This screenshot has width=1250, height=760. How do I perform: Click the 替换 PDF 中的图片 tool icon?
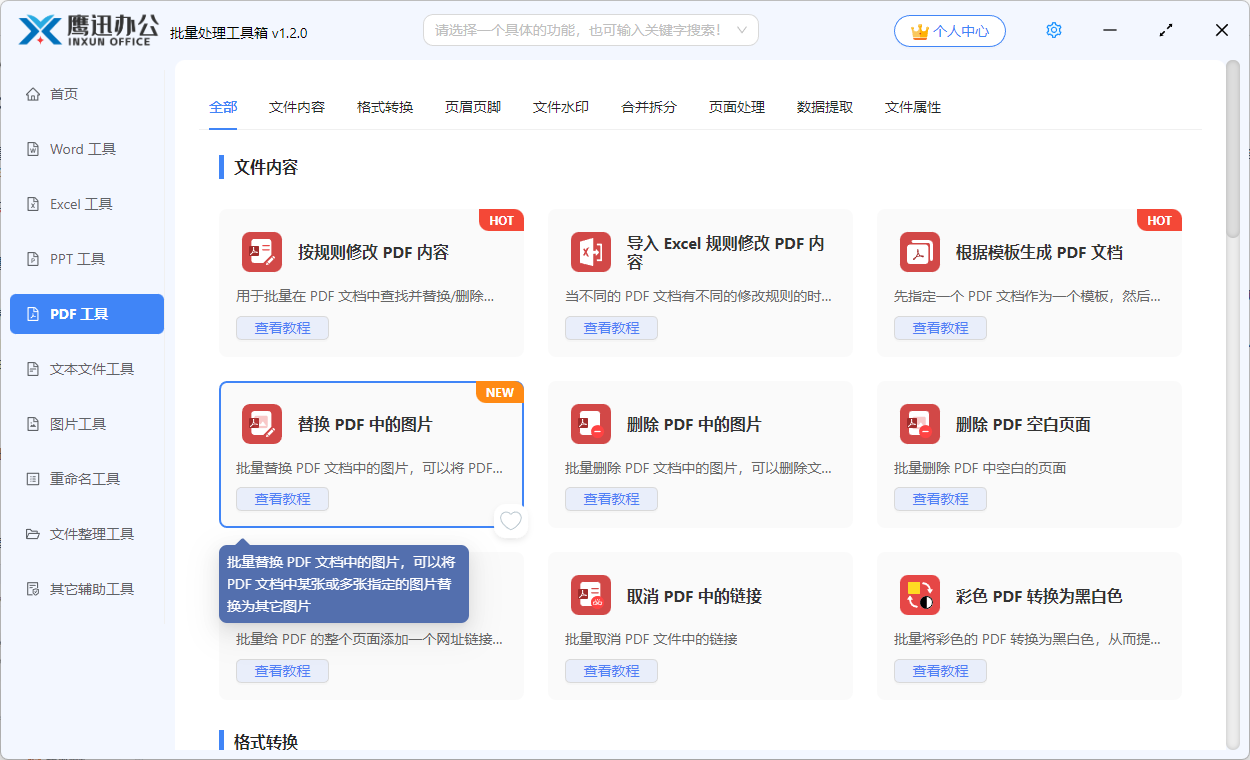pyautogui.click(x=261, y=424)
